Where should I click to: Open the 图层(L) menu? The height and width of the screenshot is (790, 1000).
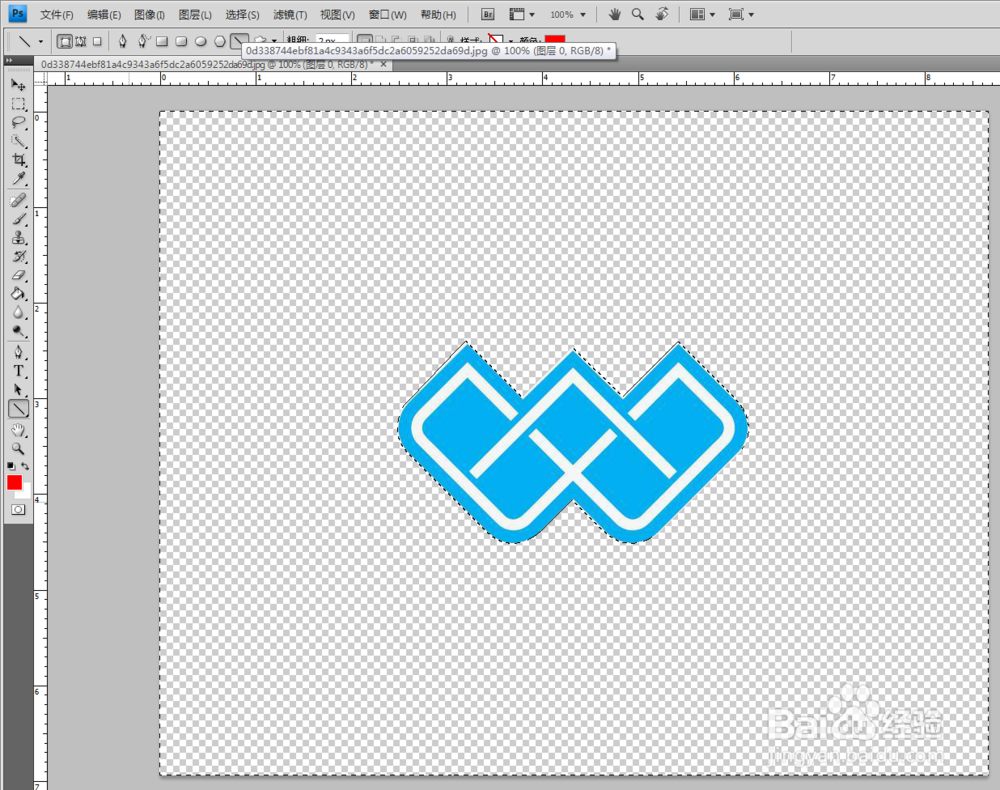pos(195,15)
